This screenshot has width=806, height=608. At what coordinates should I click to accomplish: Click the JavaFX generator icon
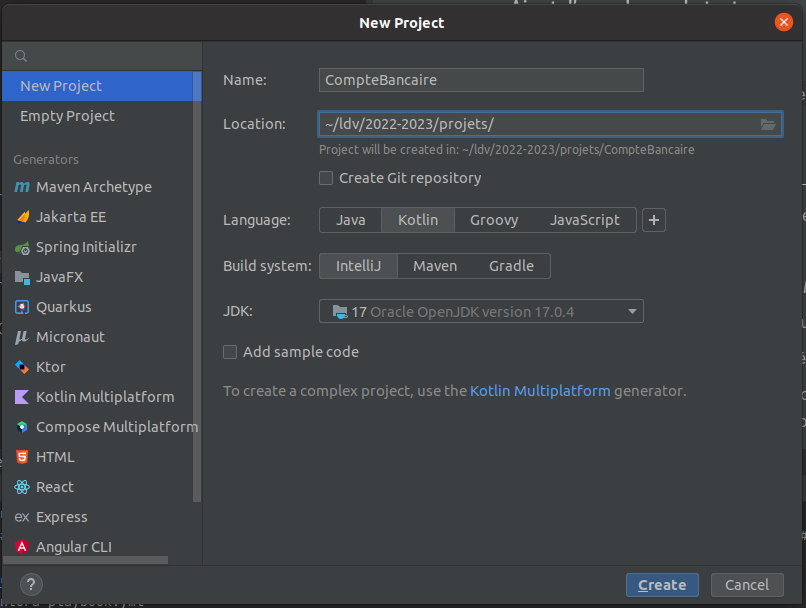[x=22, y=278]
